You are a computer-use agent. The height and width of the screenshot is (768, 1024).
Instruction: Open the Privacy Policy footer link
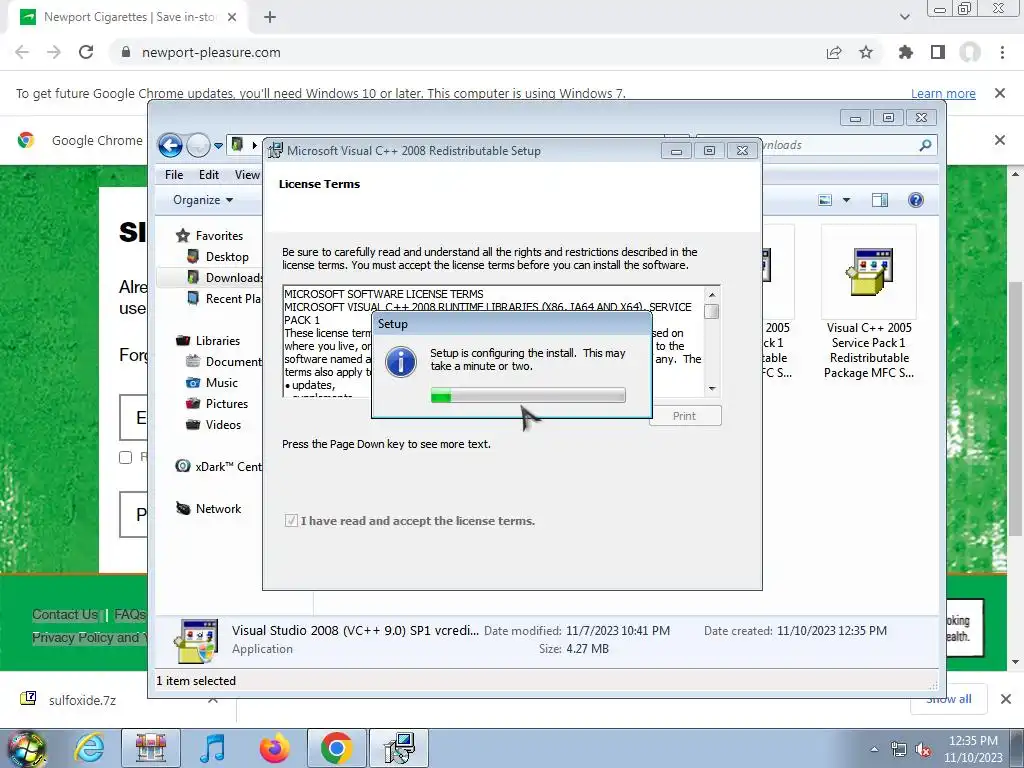coord(89,637)
